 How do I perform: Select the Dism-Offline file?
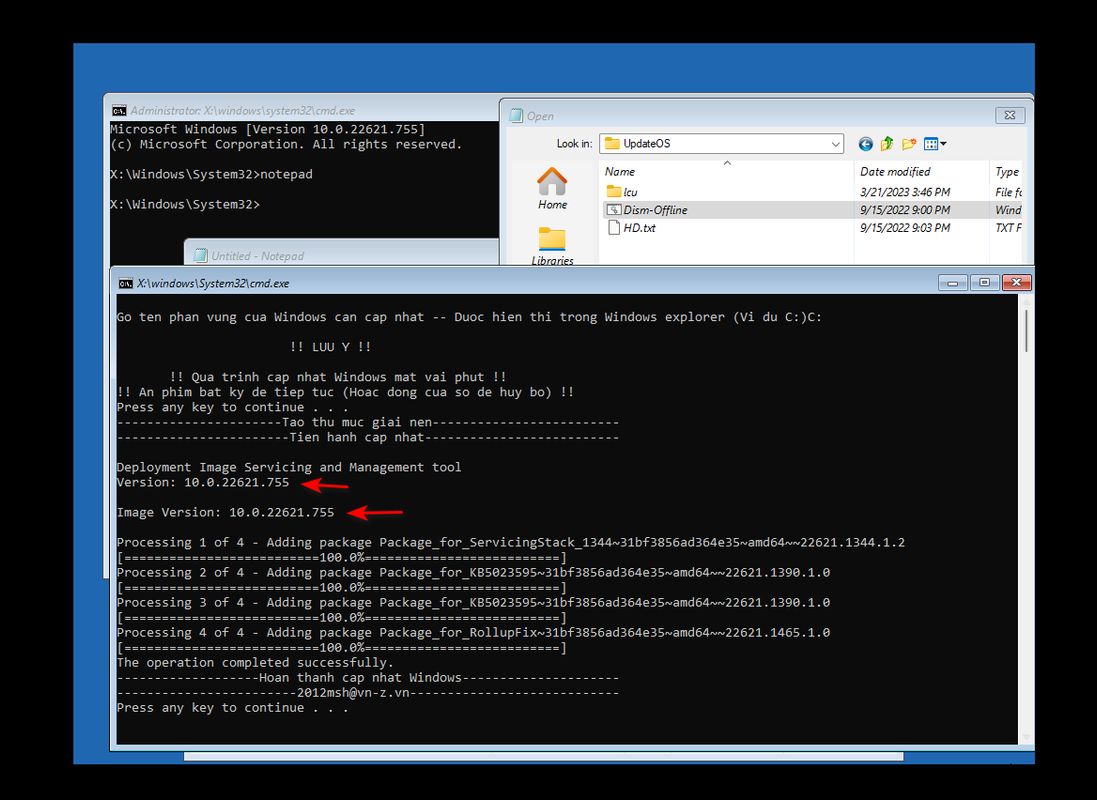tap(647, 210)
